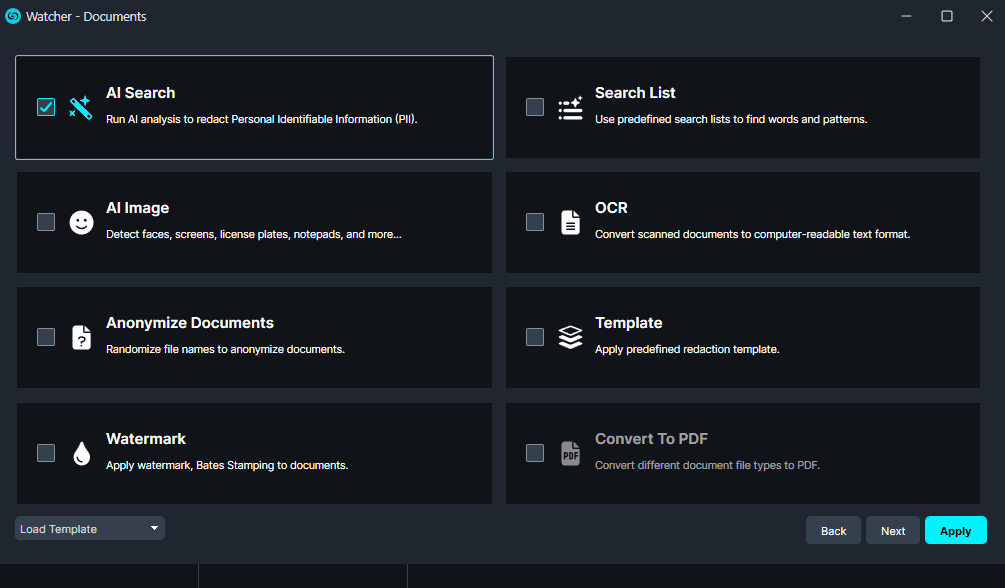This screenshot has width=1005, height=588.
Task: Click the Watermark droplet icon
Action: click(x=81, y=453)
